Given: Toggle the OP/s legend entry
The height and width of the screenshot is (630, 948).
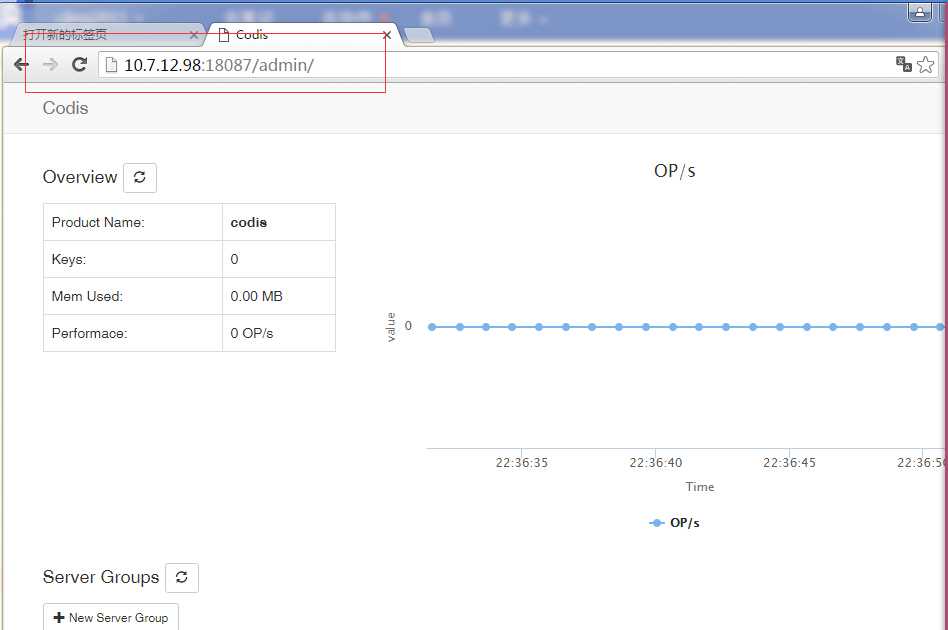Looking at the screenshot, I should tap(675, 523).
